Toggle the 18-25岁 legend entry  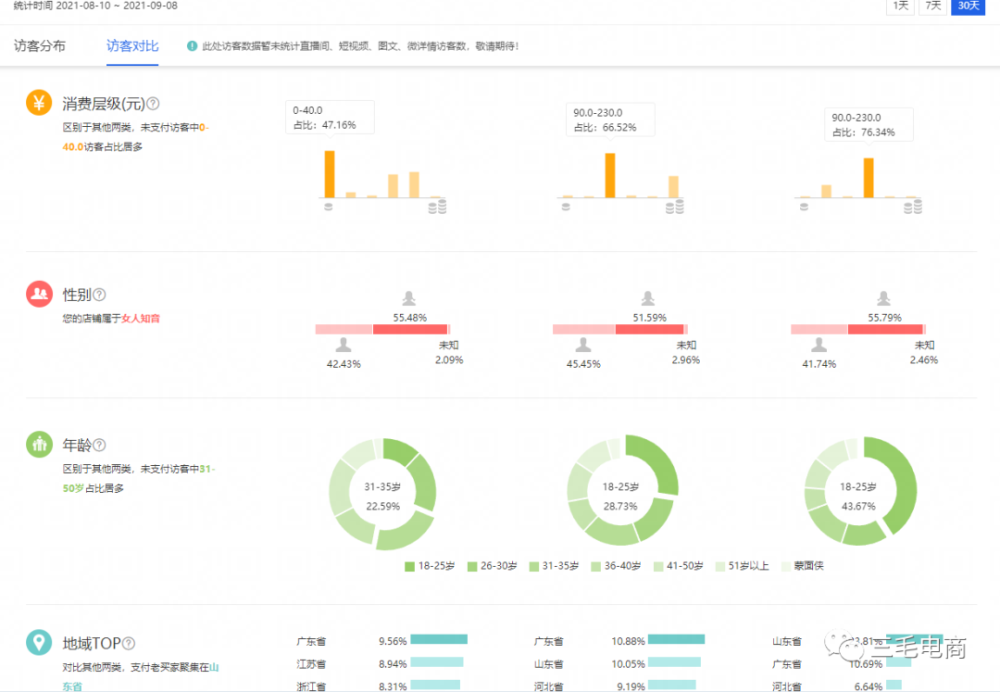(430, 566)
